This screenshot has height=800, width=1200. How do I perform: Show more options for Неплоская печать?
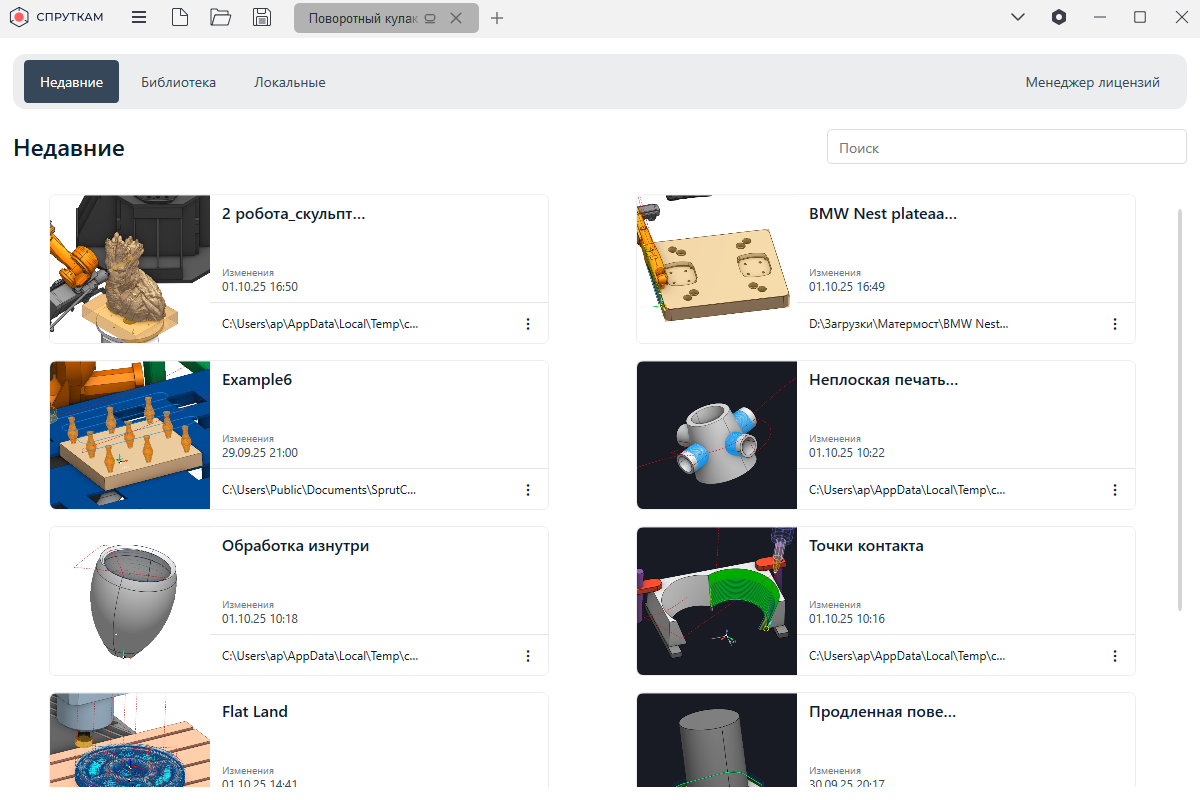pyautogui.click(x=1115, y=490)
